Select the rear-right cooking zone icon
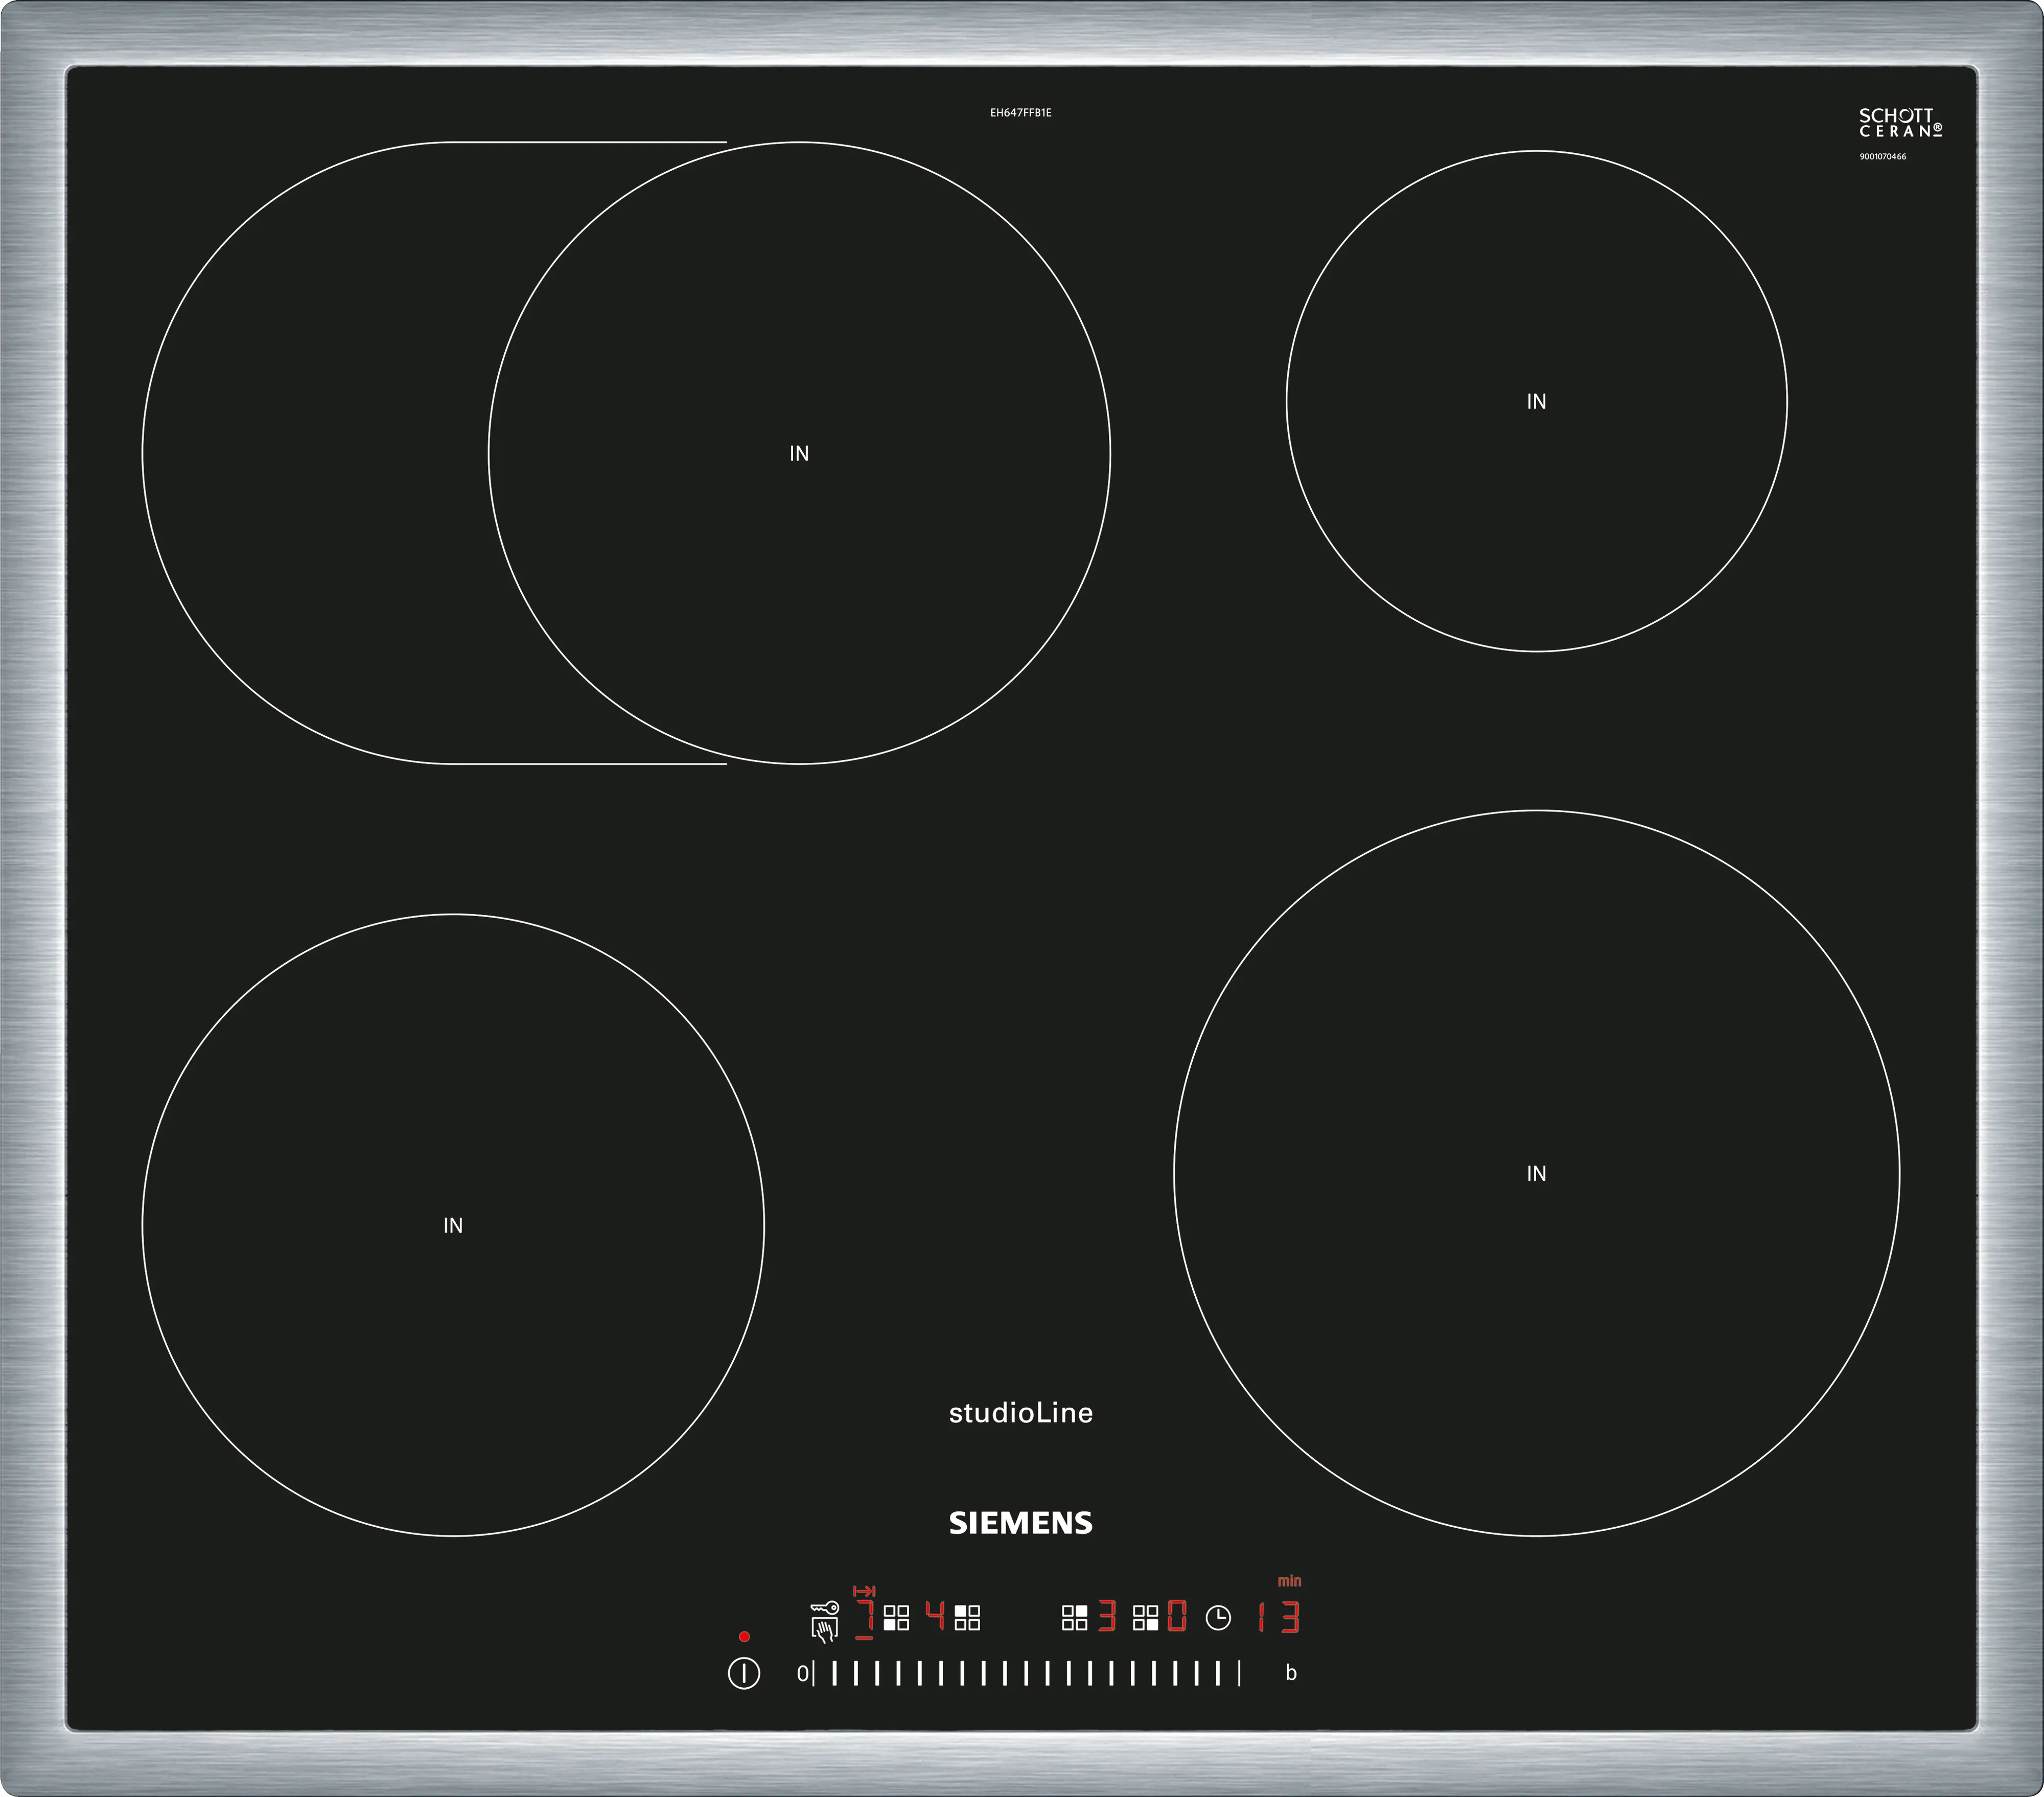2044x1797 pixels. click(1075, 1618)
